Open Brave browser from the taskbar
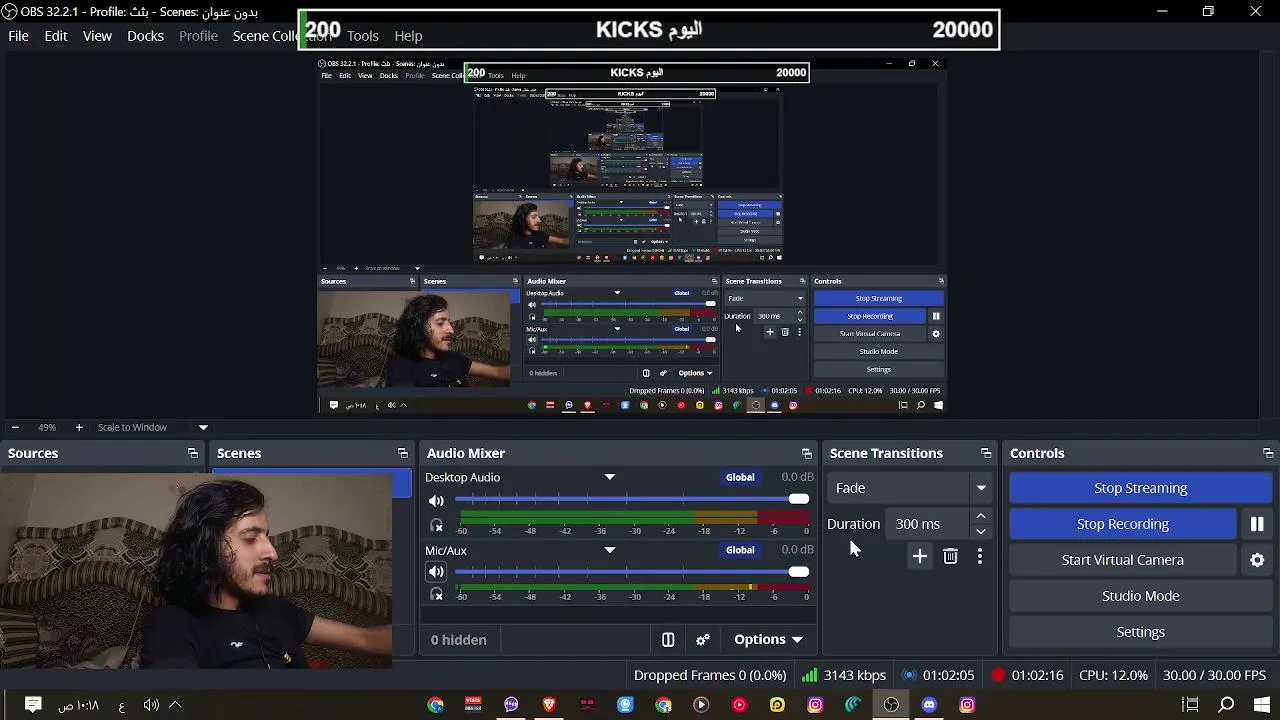 (549, 705)
